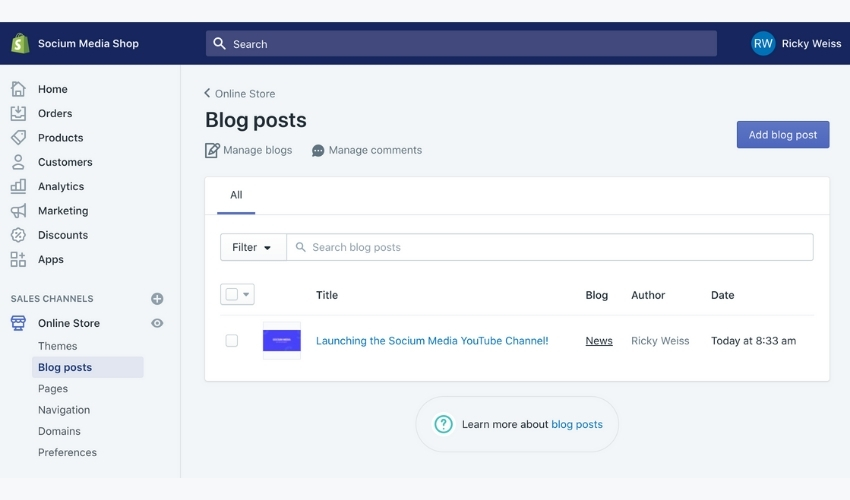The image size is (850, 500).
Task: Click the Manage comments speech bubble icon
Action: [x=318, y=151]
